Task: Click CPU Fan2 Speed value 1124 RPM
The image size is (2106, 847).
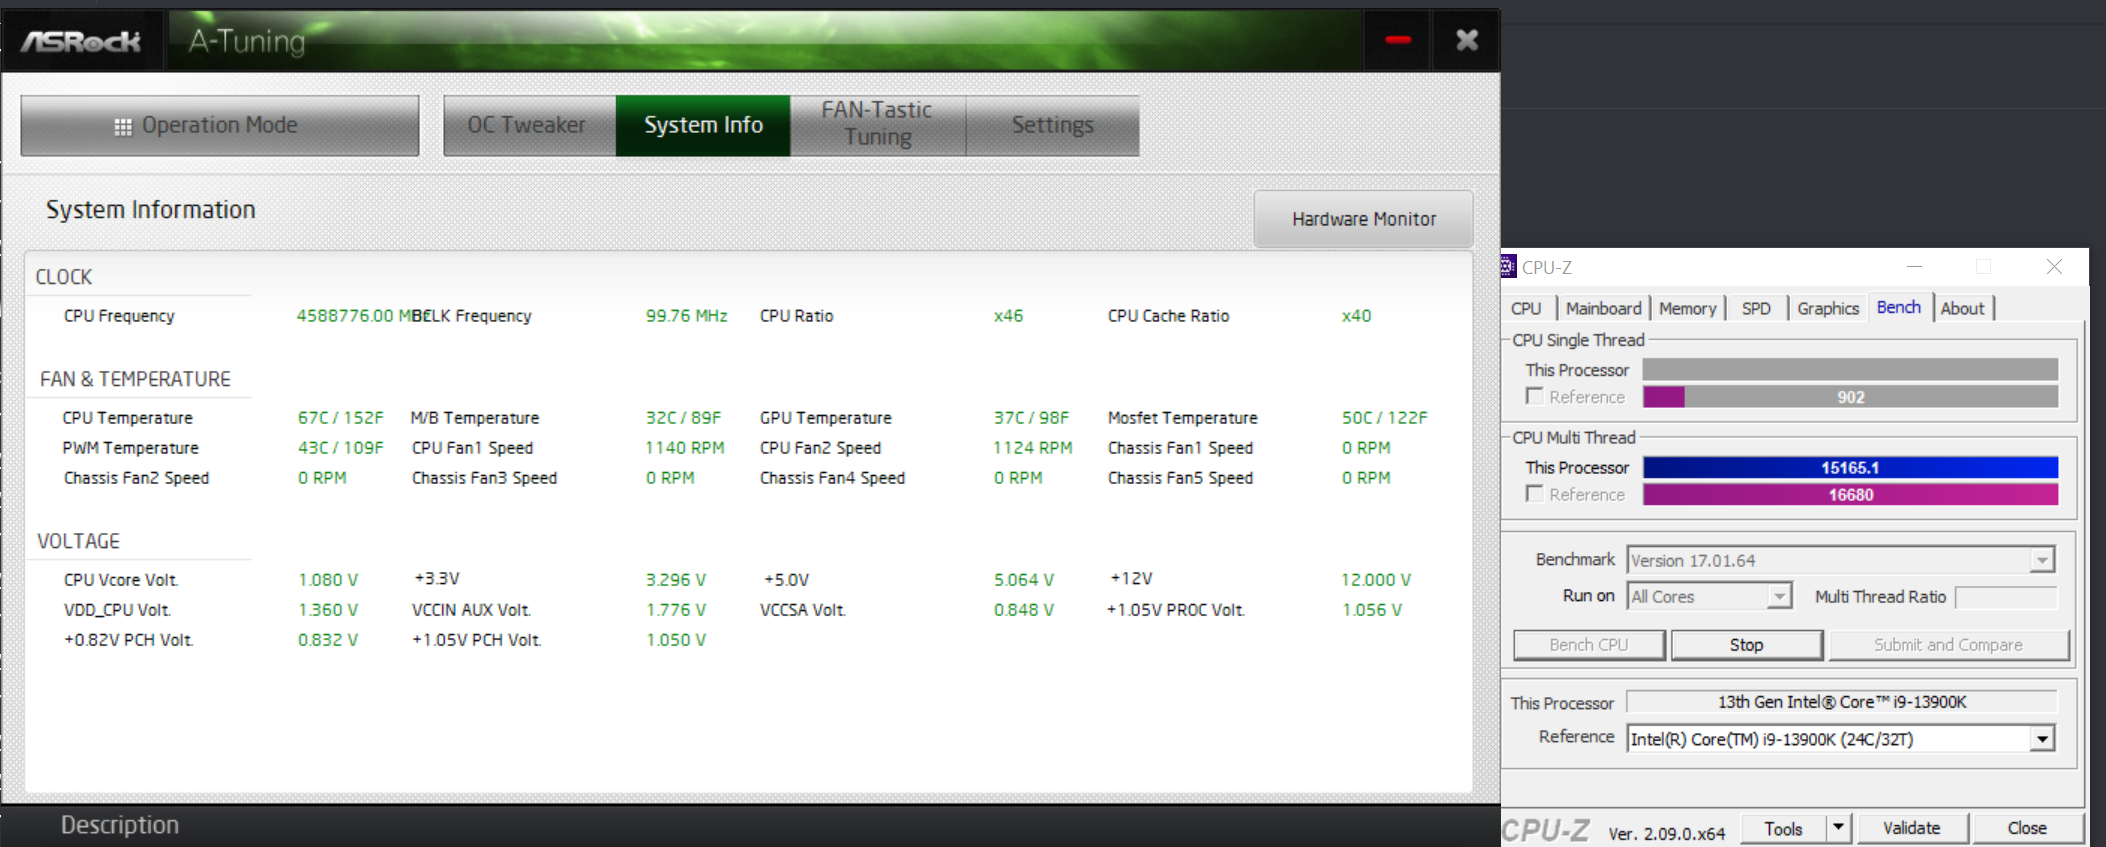Action: coord(1032,448)
